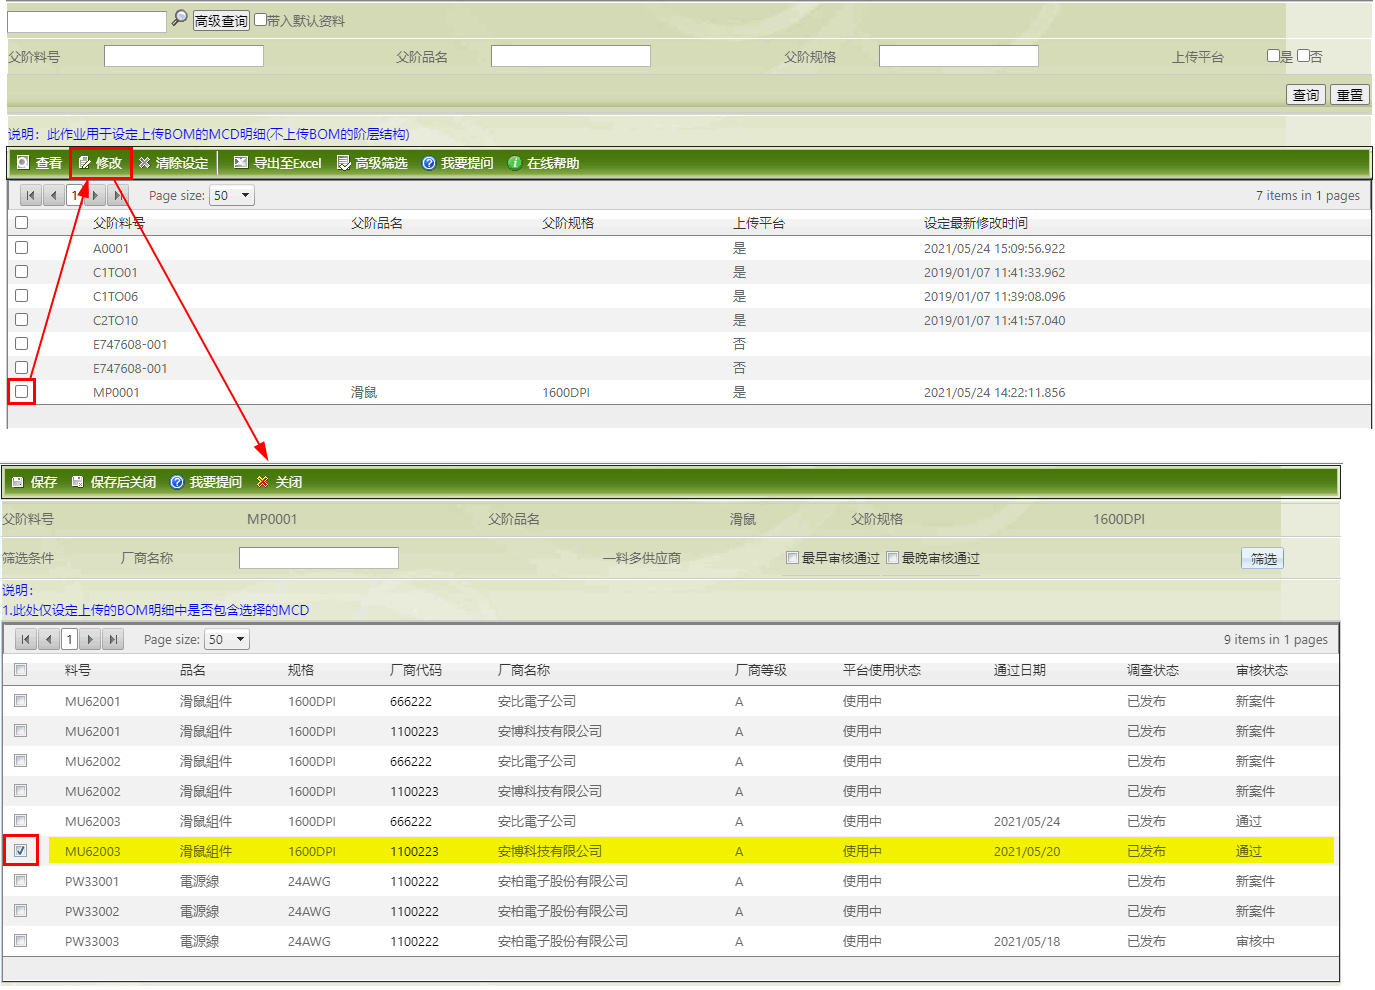The image size is (1375, 990).
Task: Sort by 上传平台 column header in table
Action: click(x=759, y=223)
